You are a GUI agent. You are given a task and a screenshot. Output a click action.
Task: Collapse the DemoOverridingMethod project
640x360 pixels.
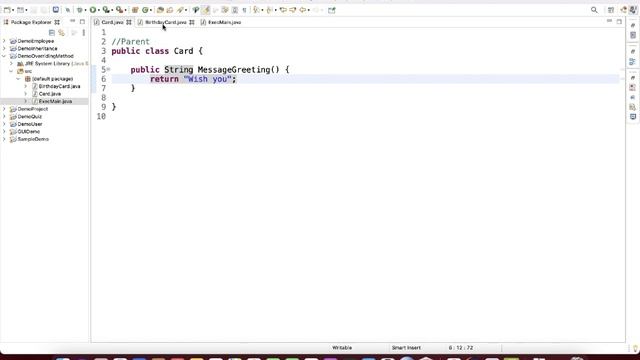pos(4,56)
